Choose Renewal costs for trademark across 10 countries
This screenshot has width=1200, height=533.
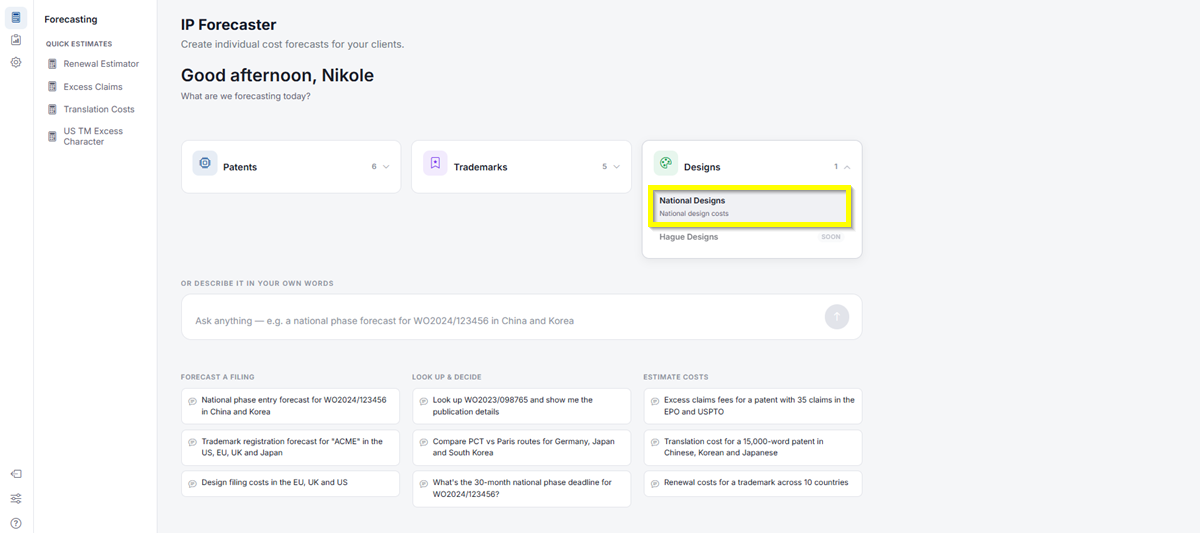tap(752, 483)
